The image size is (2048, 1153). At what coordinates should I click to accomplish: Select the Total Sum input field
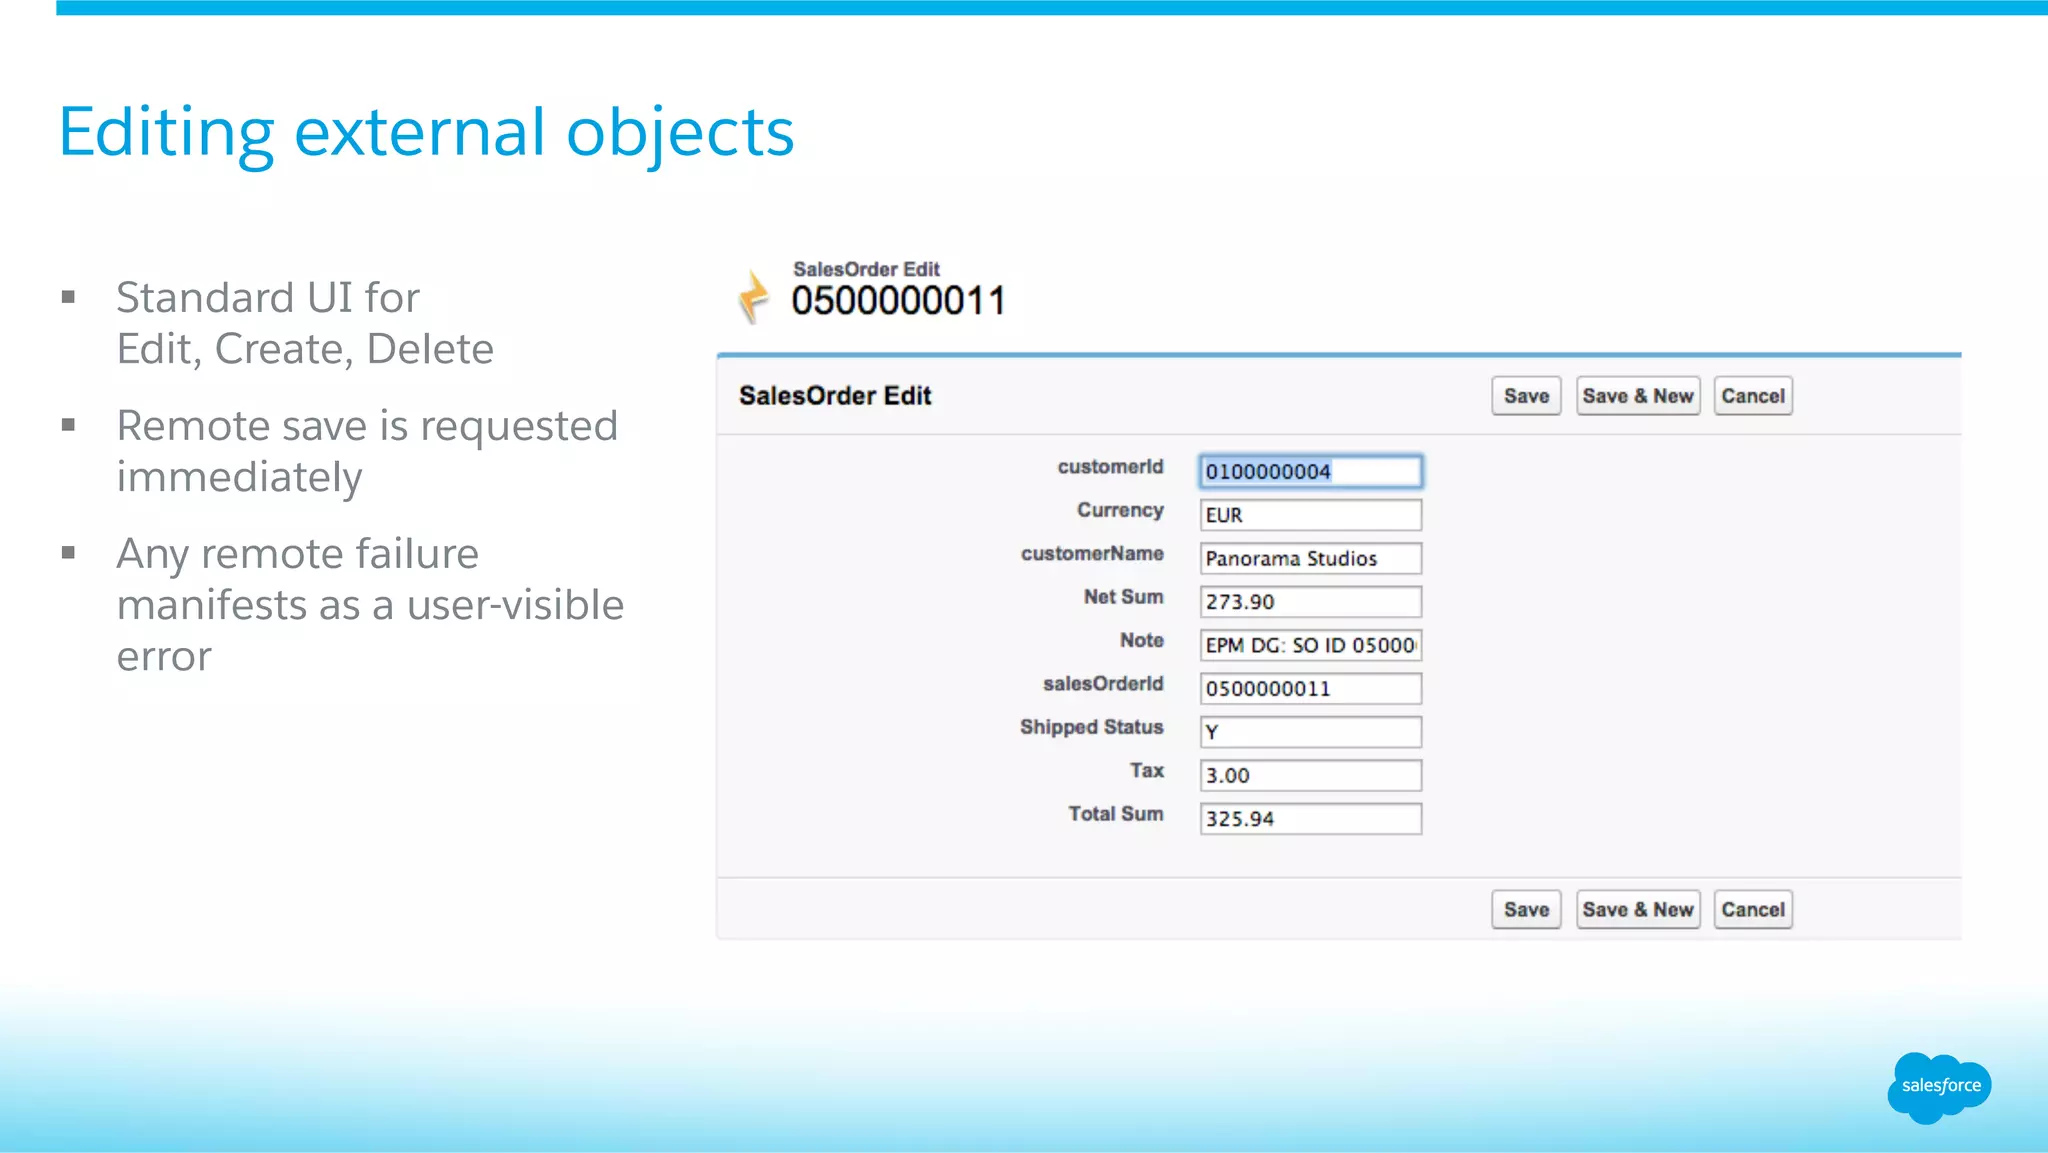(1310, 819)
